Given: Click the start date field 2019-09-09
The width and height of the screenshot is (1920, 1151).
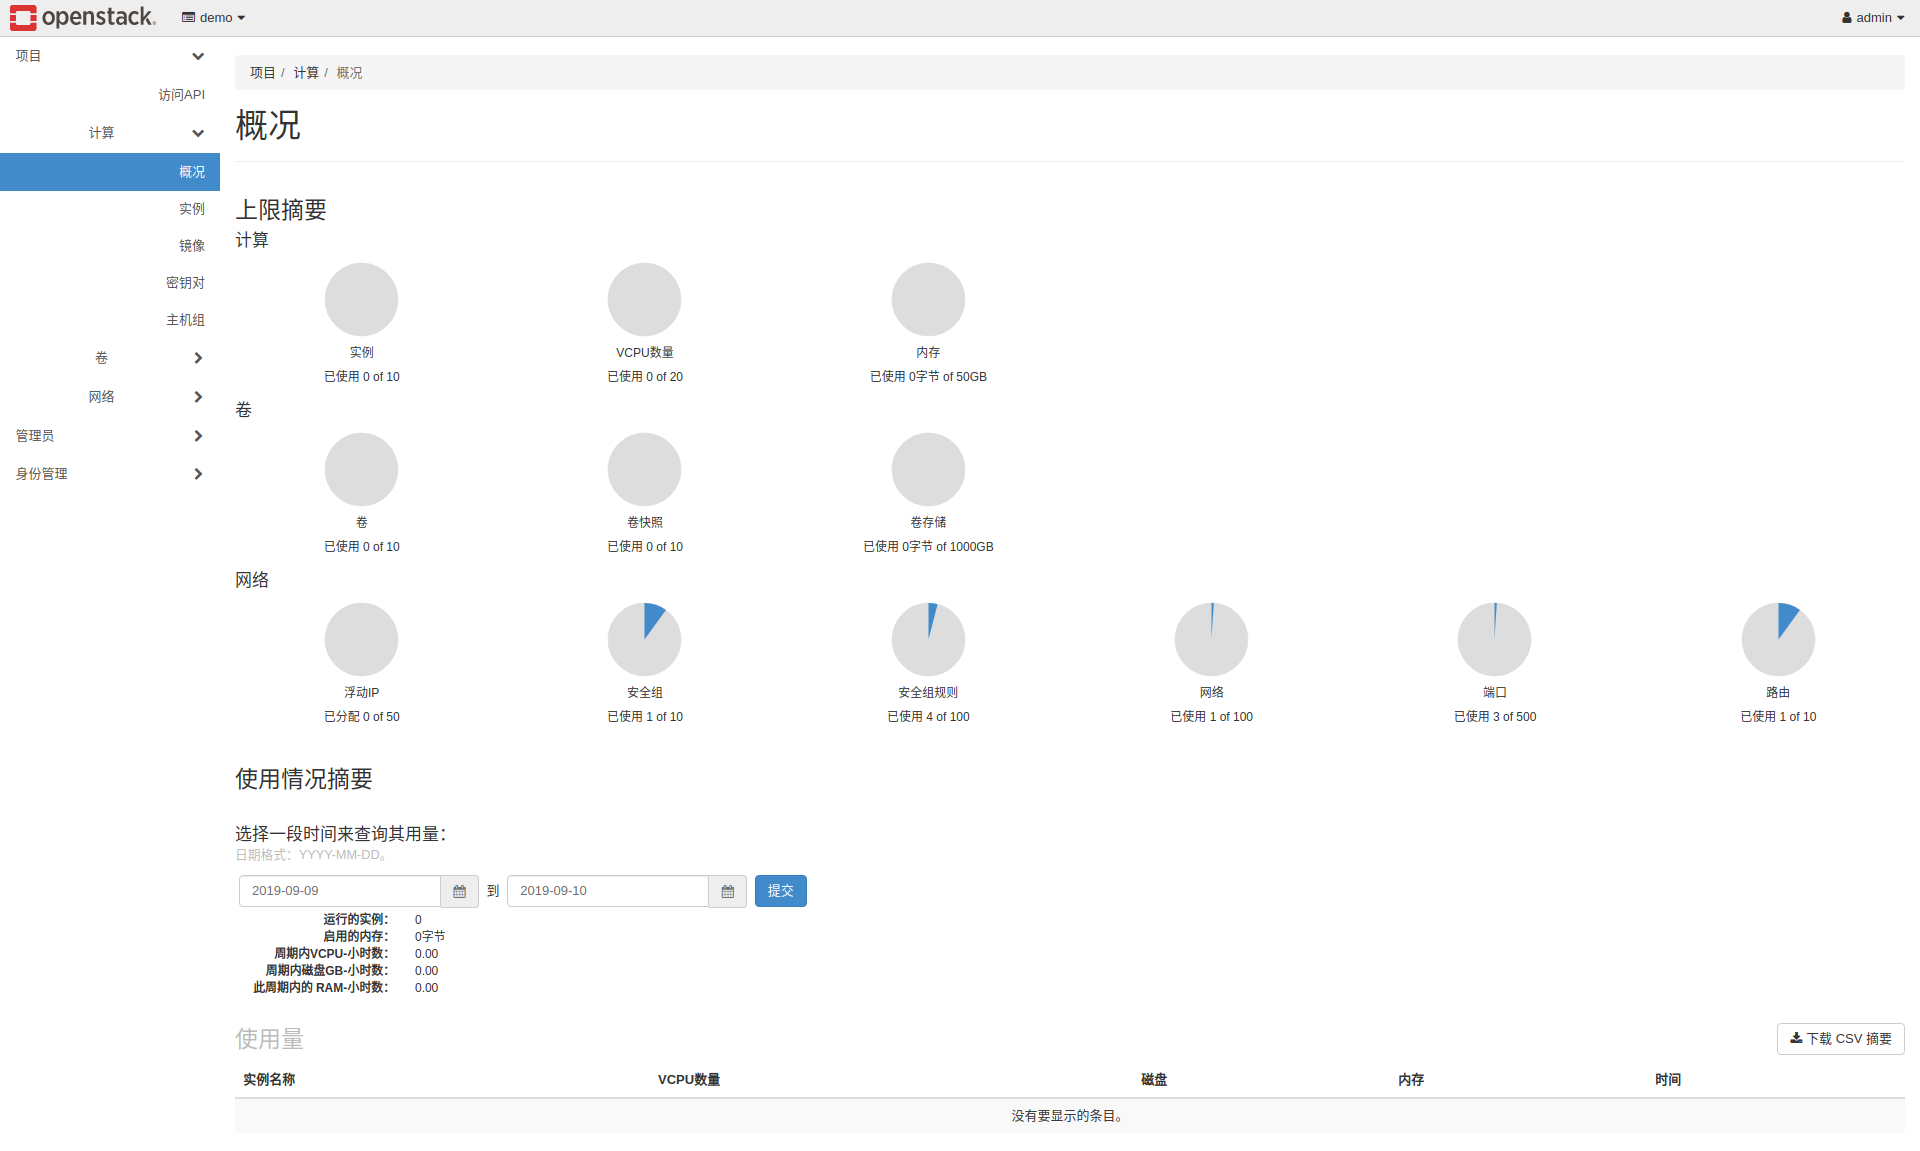Looking at the screenshot, I should [x=339, y=891].
